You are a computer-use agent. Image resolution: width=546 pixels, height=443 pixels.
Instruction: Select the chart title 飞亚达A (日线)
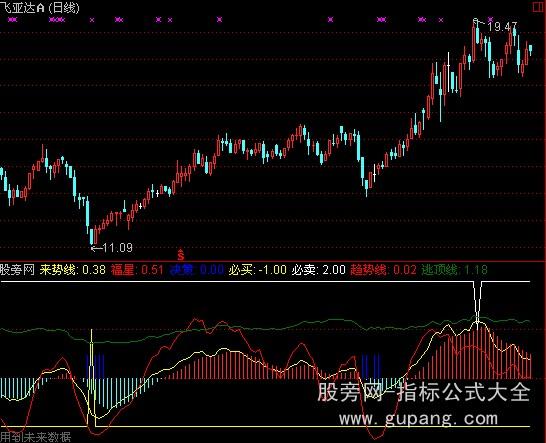click(39, 7)
